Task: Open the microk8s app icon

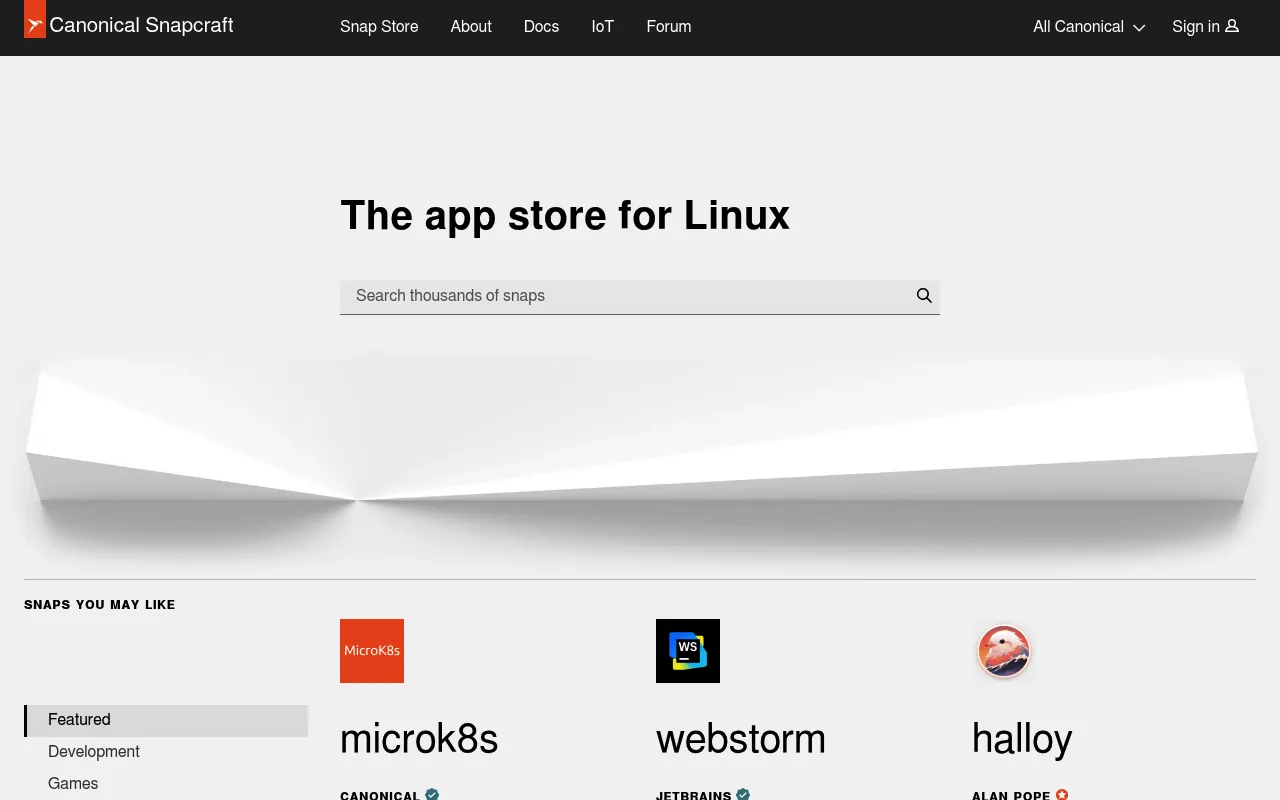Action: tap(372, 651)
